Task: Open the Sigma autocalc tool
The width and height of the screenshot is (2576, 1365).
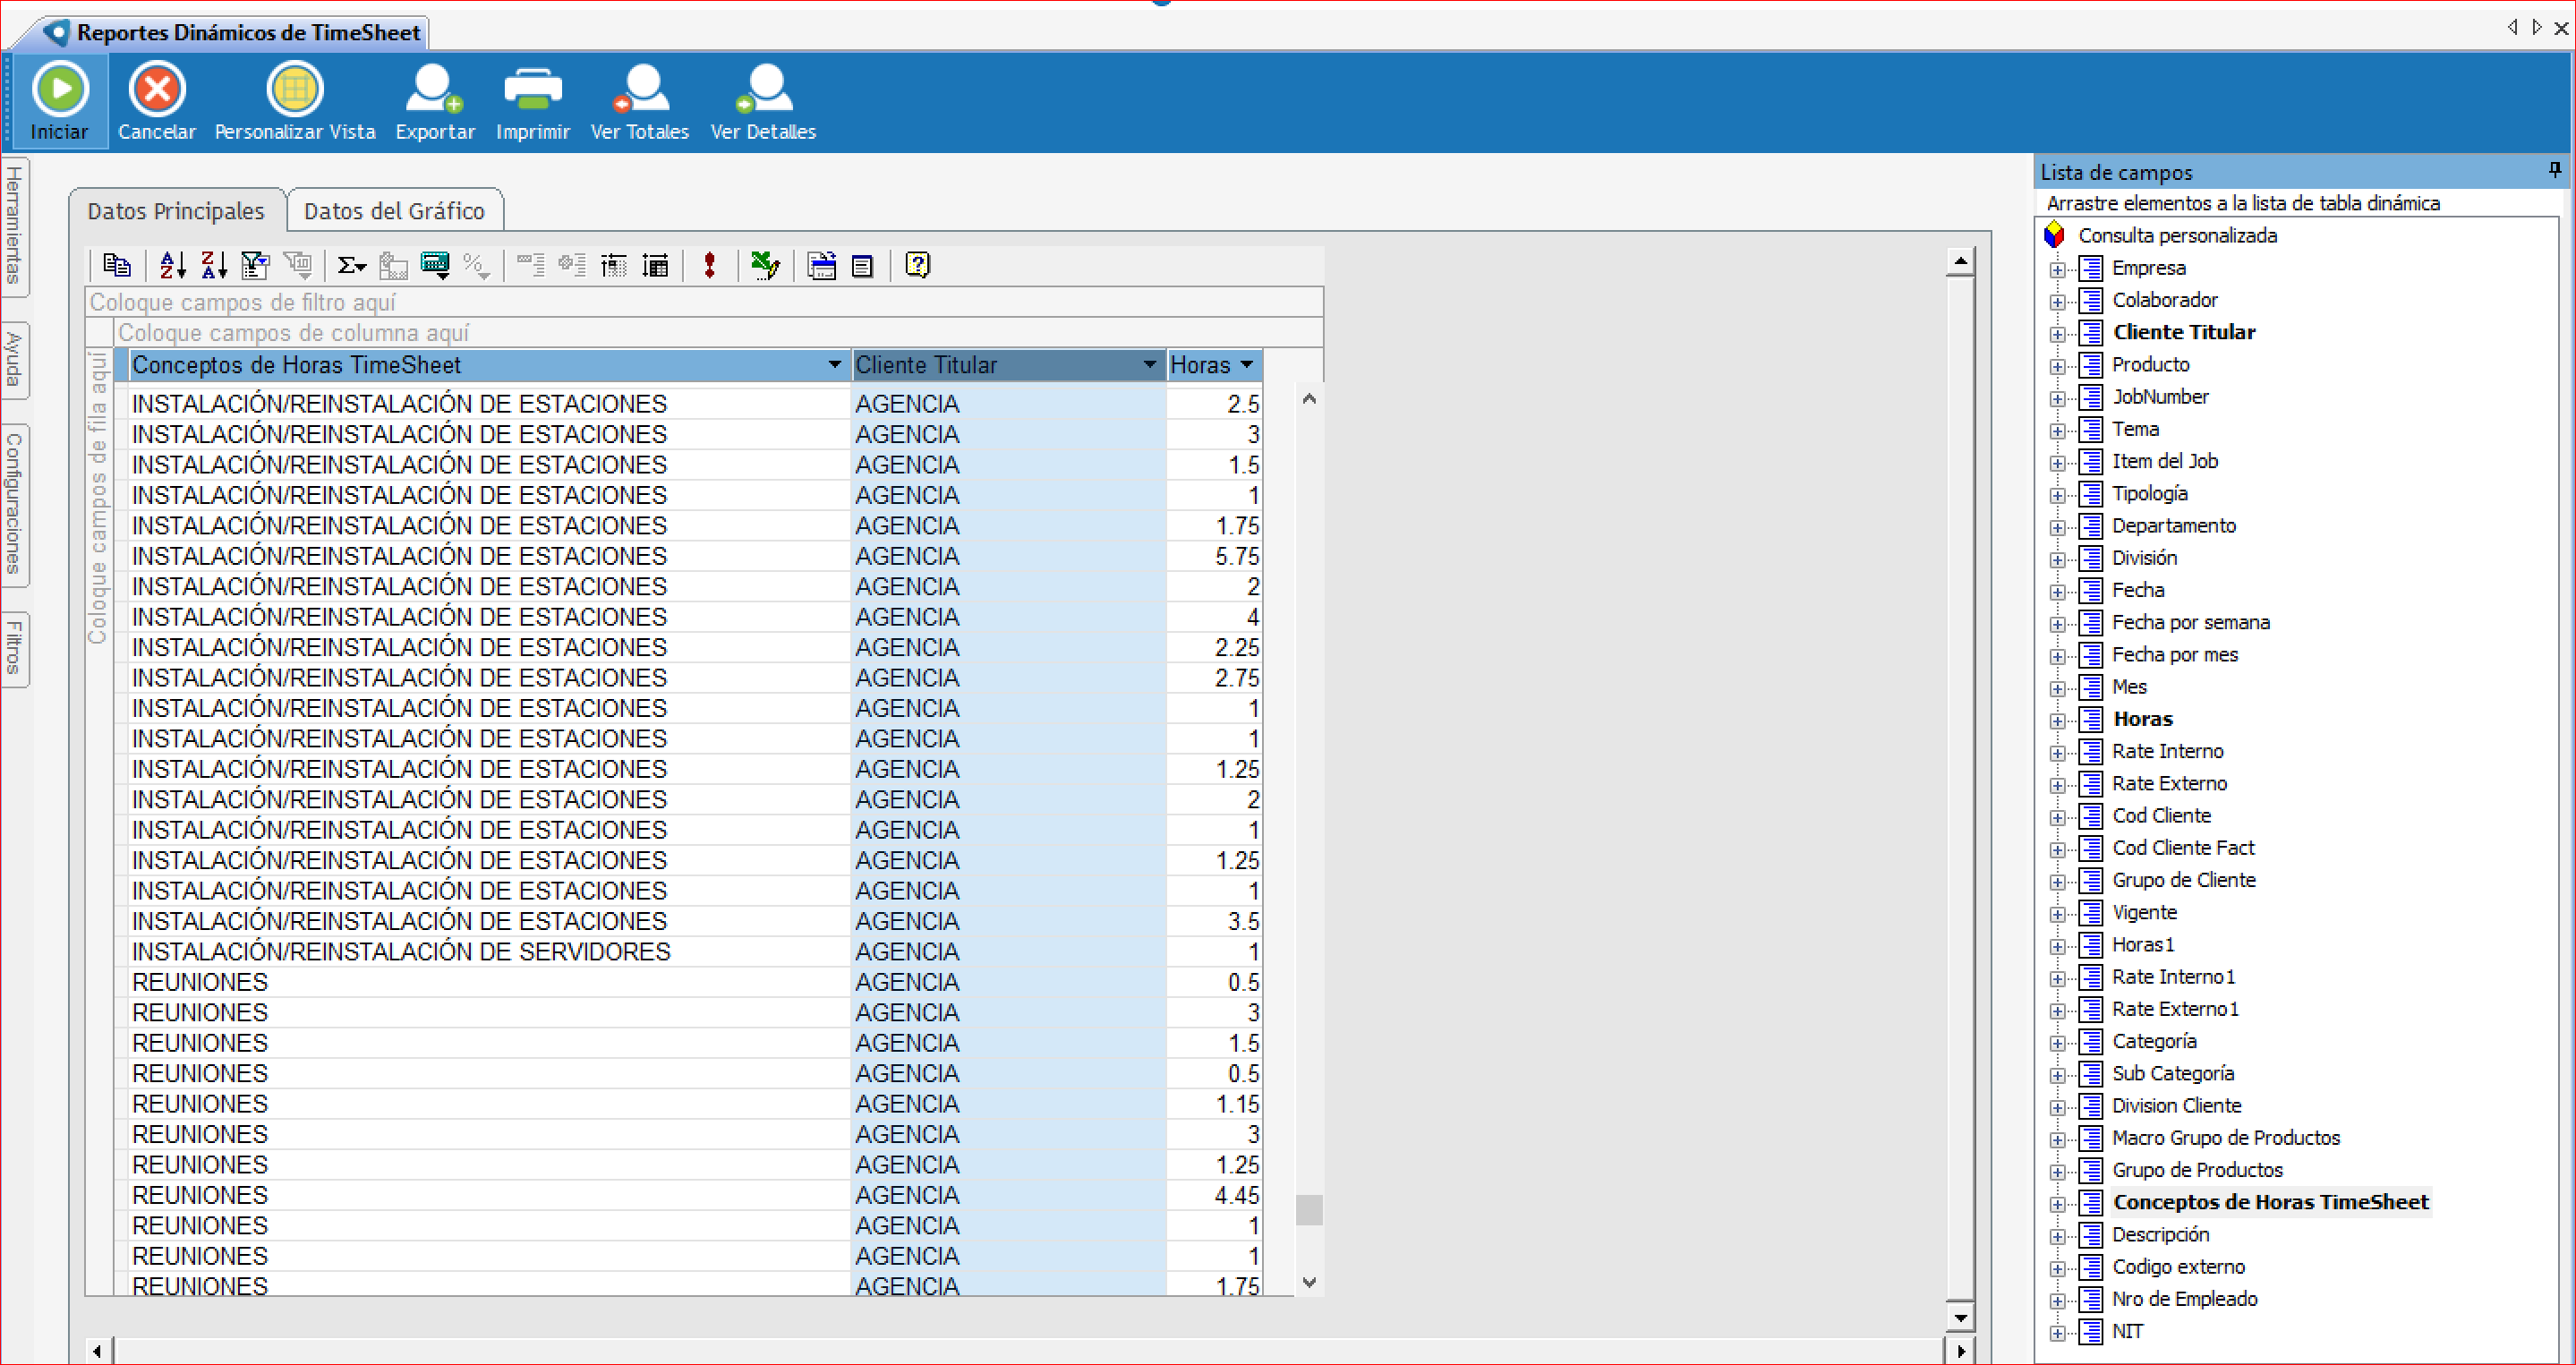Action: 350,265
